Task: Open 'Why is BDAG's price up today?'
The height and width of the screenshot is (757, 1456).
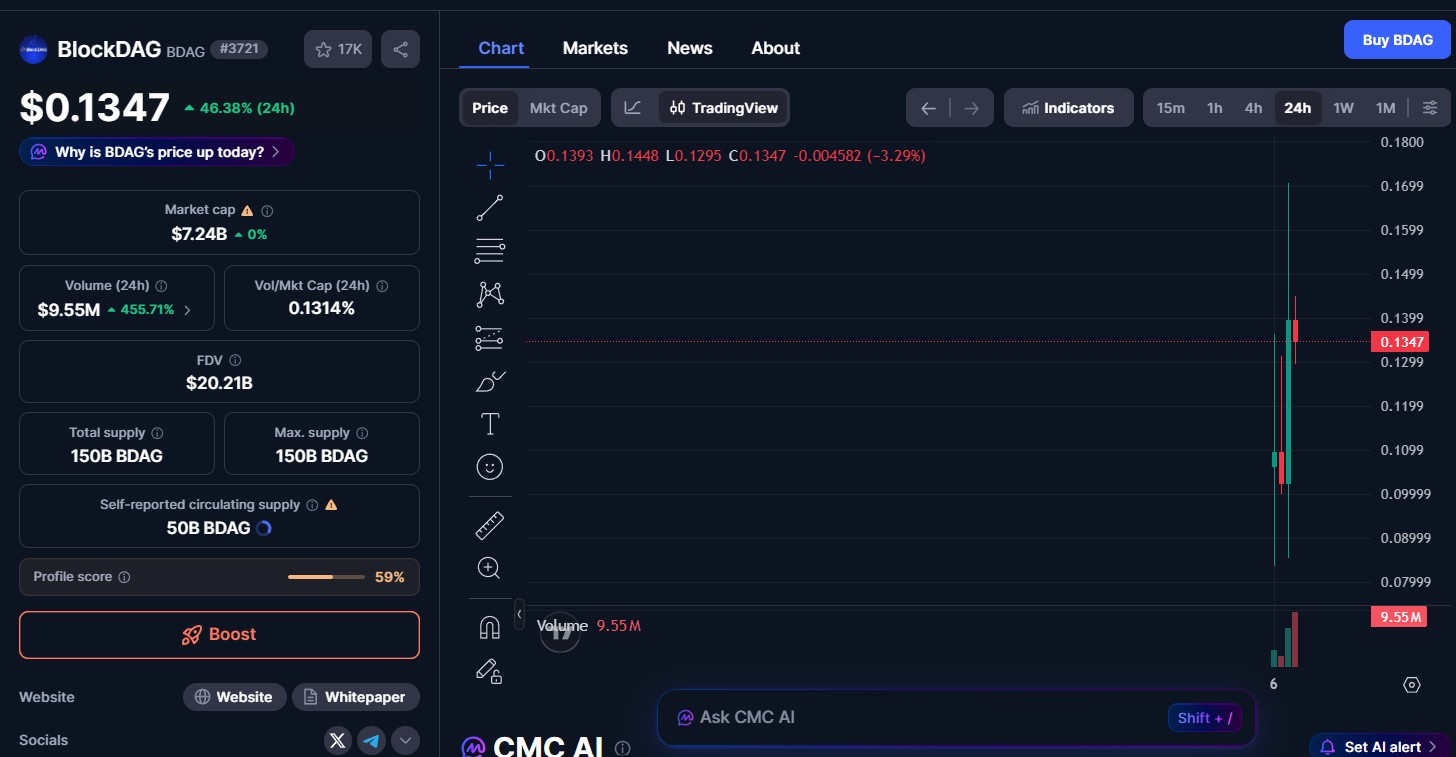Action: tap(156, 150)
